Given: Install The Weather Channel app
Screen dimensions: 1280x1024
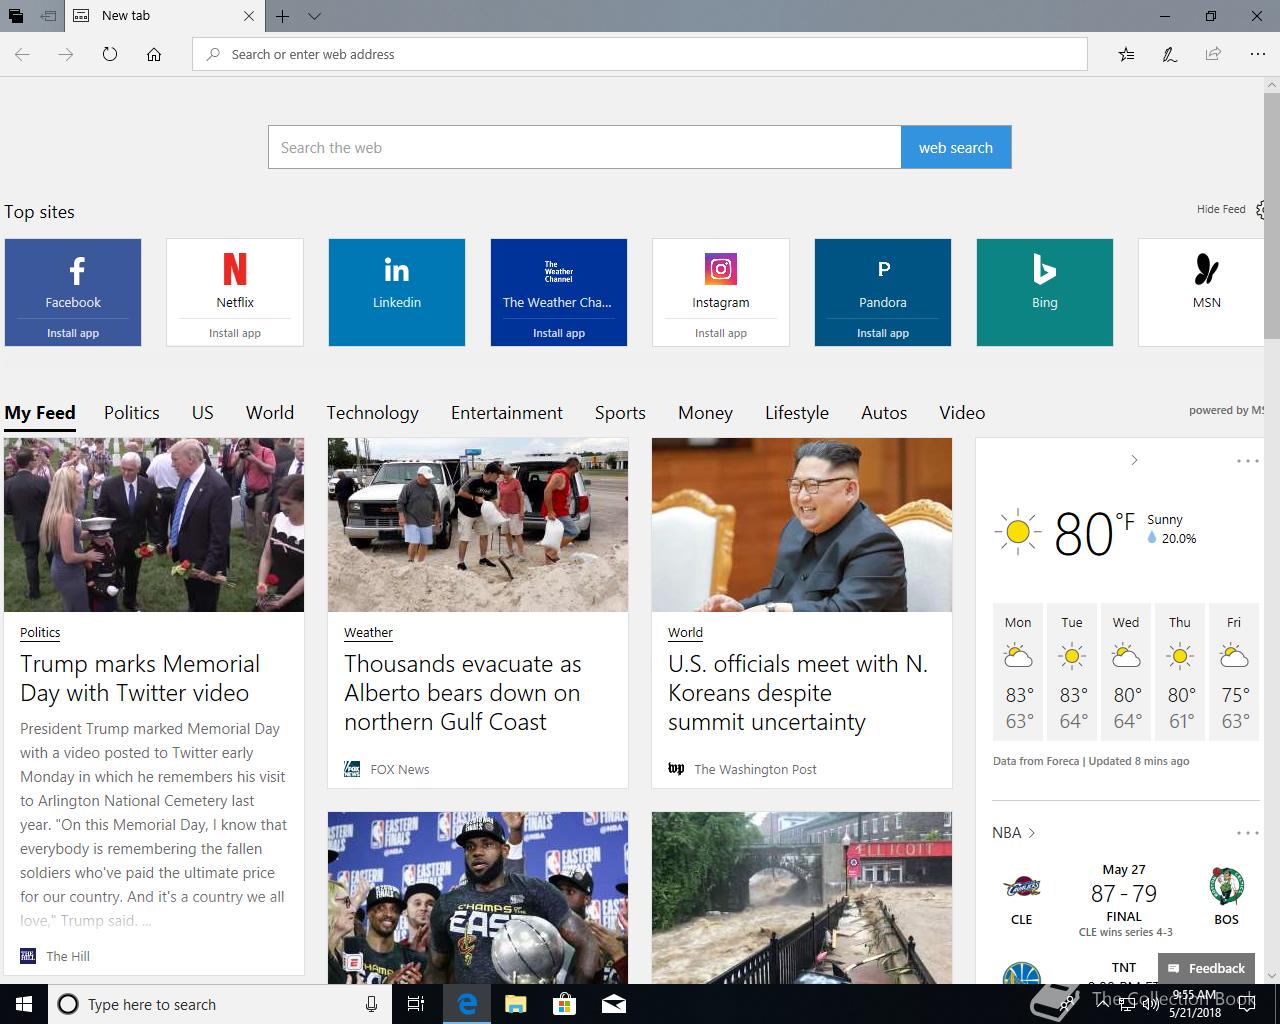Looking at the screenshot, I should tap(559, 333).
